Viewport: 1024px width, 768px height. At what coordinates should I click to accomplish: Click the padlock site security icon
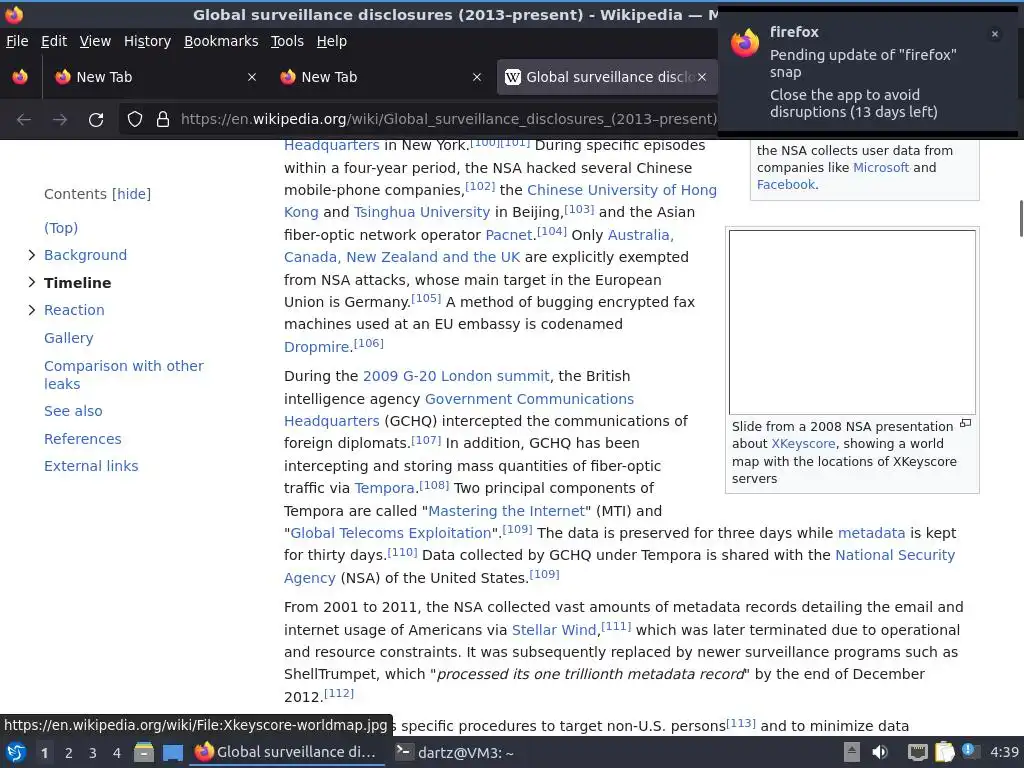(x=163, y=120)
